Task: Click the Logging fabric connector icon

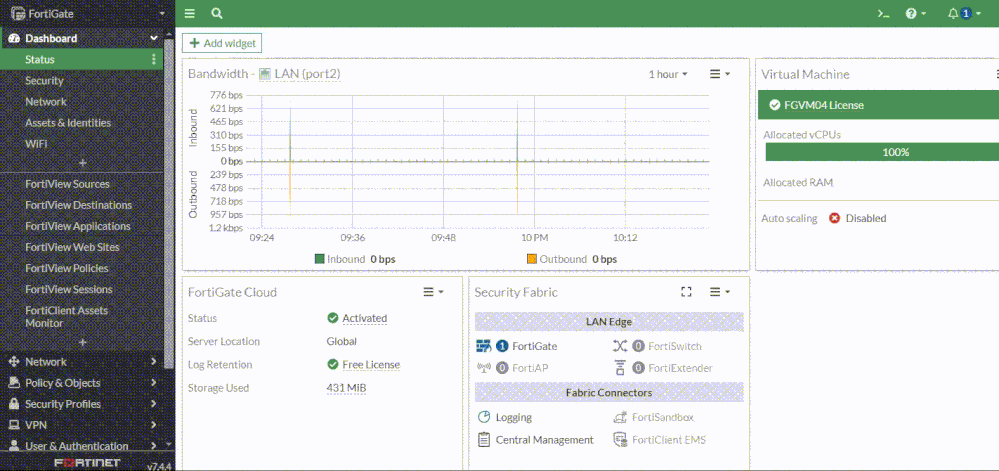Action: click(x=484, y=417)
